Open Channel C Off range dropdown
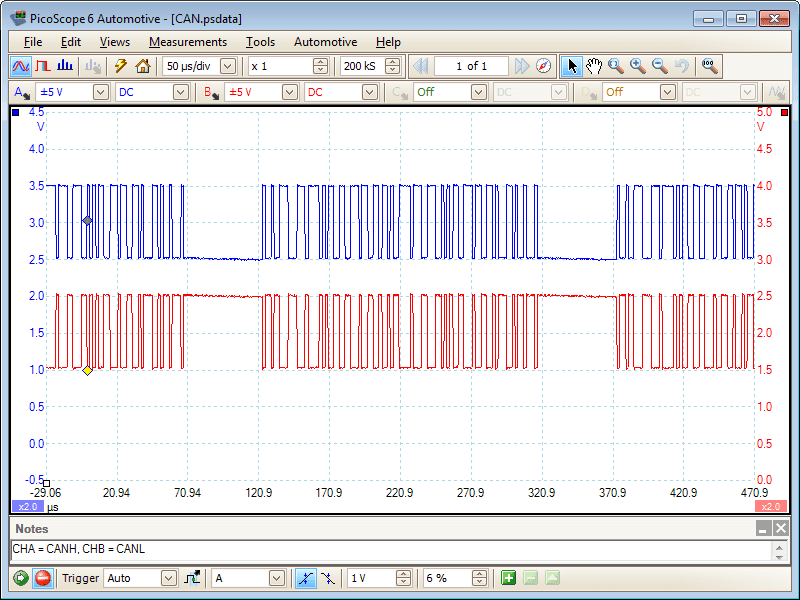The height and width of the screenshot is (600, 800). (479, 92)
